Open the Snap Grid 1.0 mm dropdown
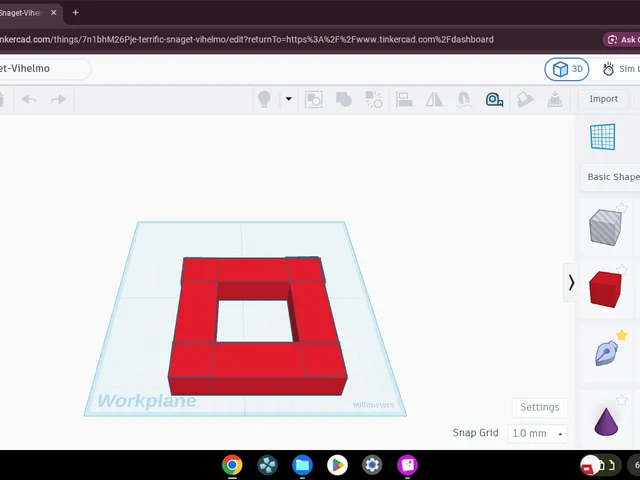The height and width of the screenshot is (480, 640). tap(537, 433)
